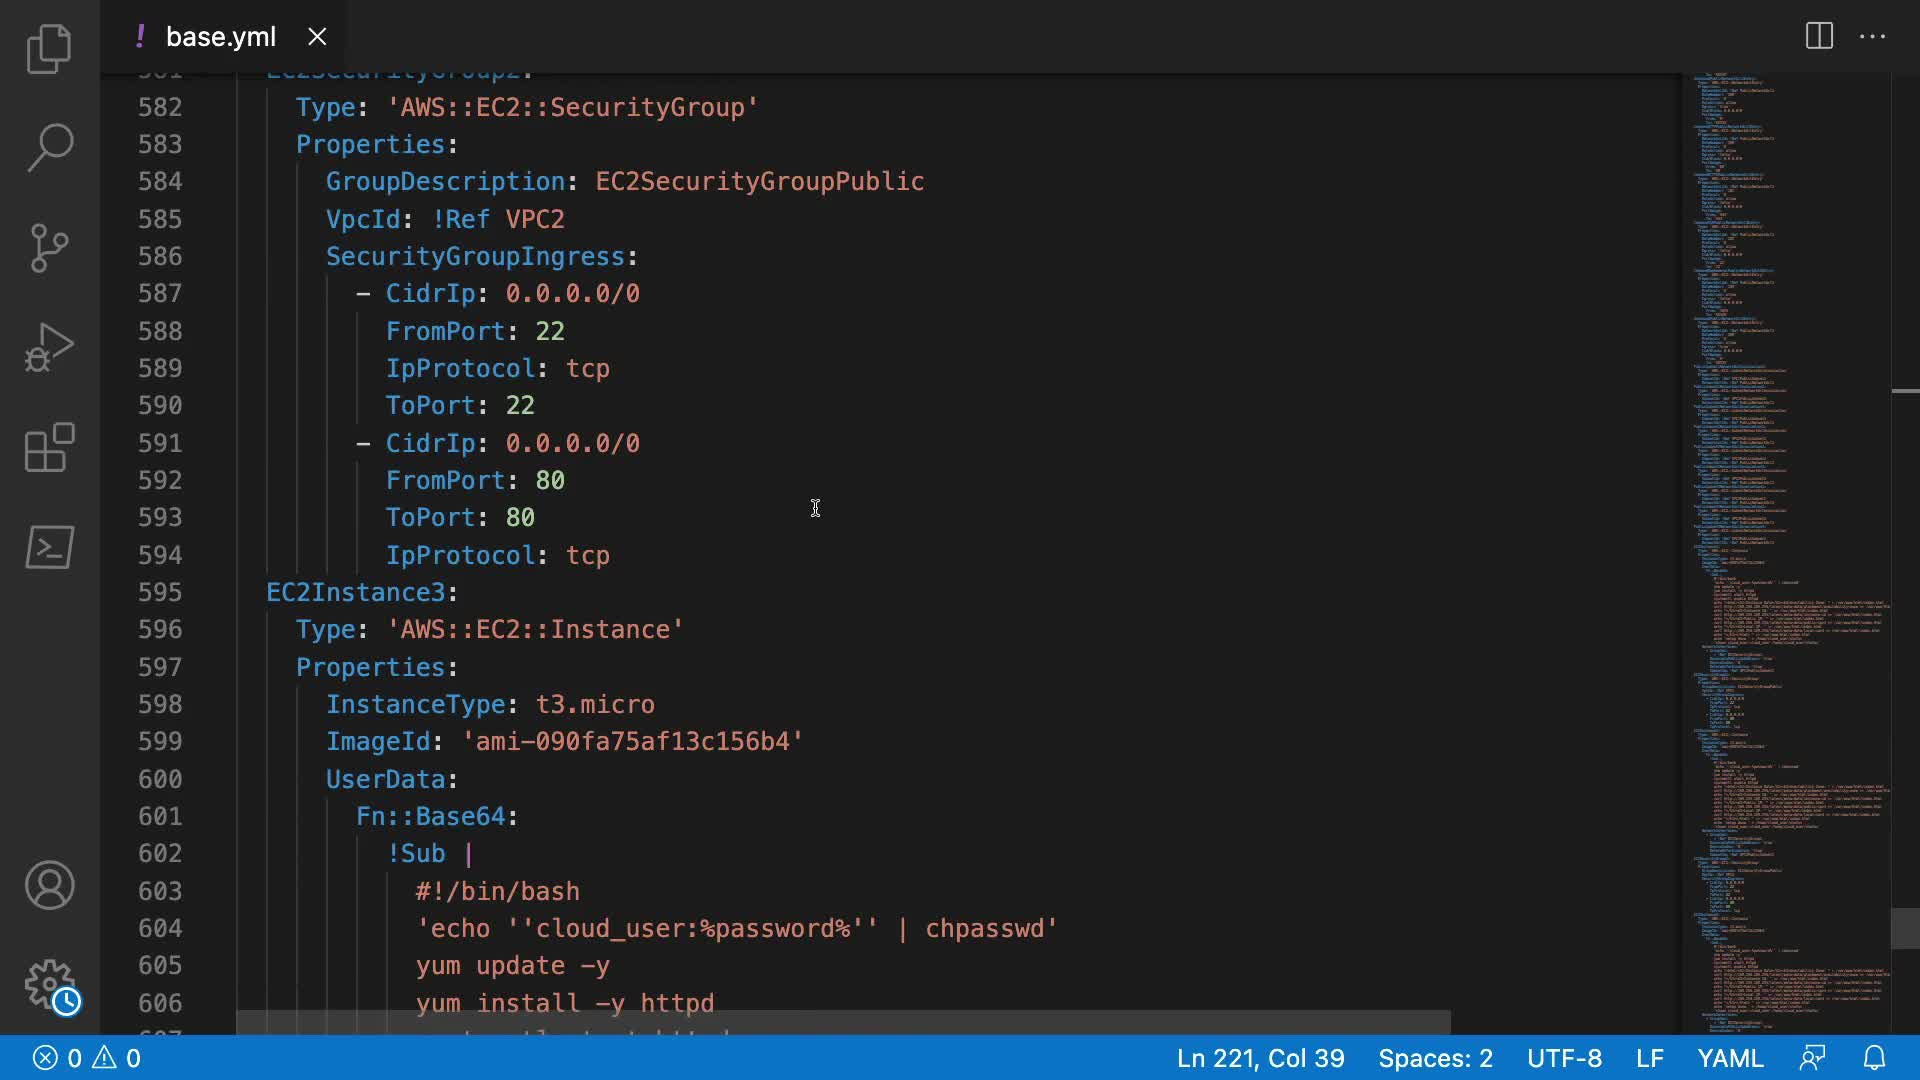Open the editor More Actions menu
This screenshot has height=1080, width=1920.
[1872, 36]
